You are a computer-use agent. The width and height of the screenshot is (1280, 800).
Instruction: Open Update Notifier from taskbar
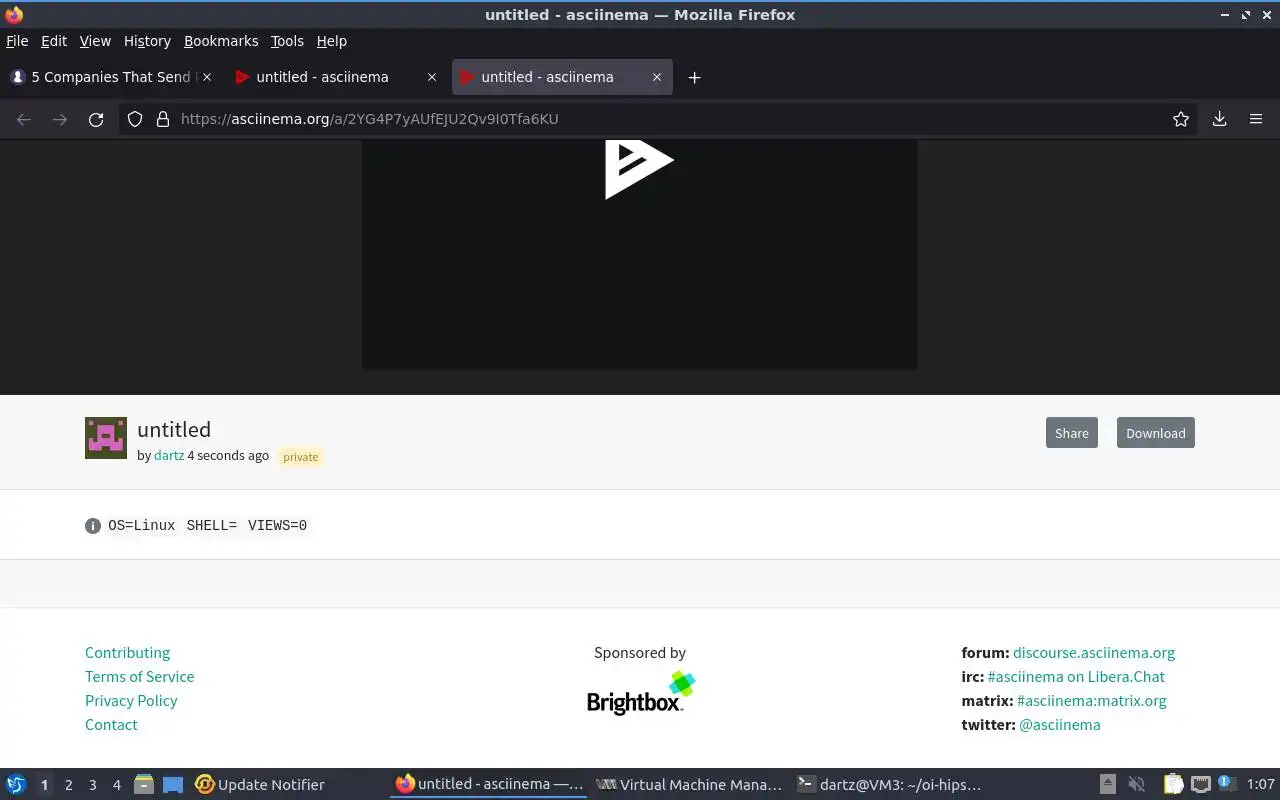tap(260, 785)
